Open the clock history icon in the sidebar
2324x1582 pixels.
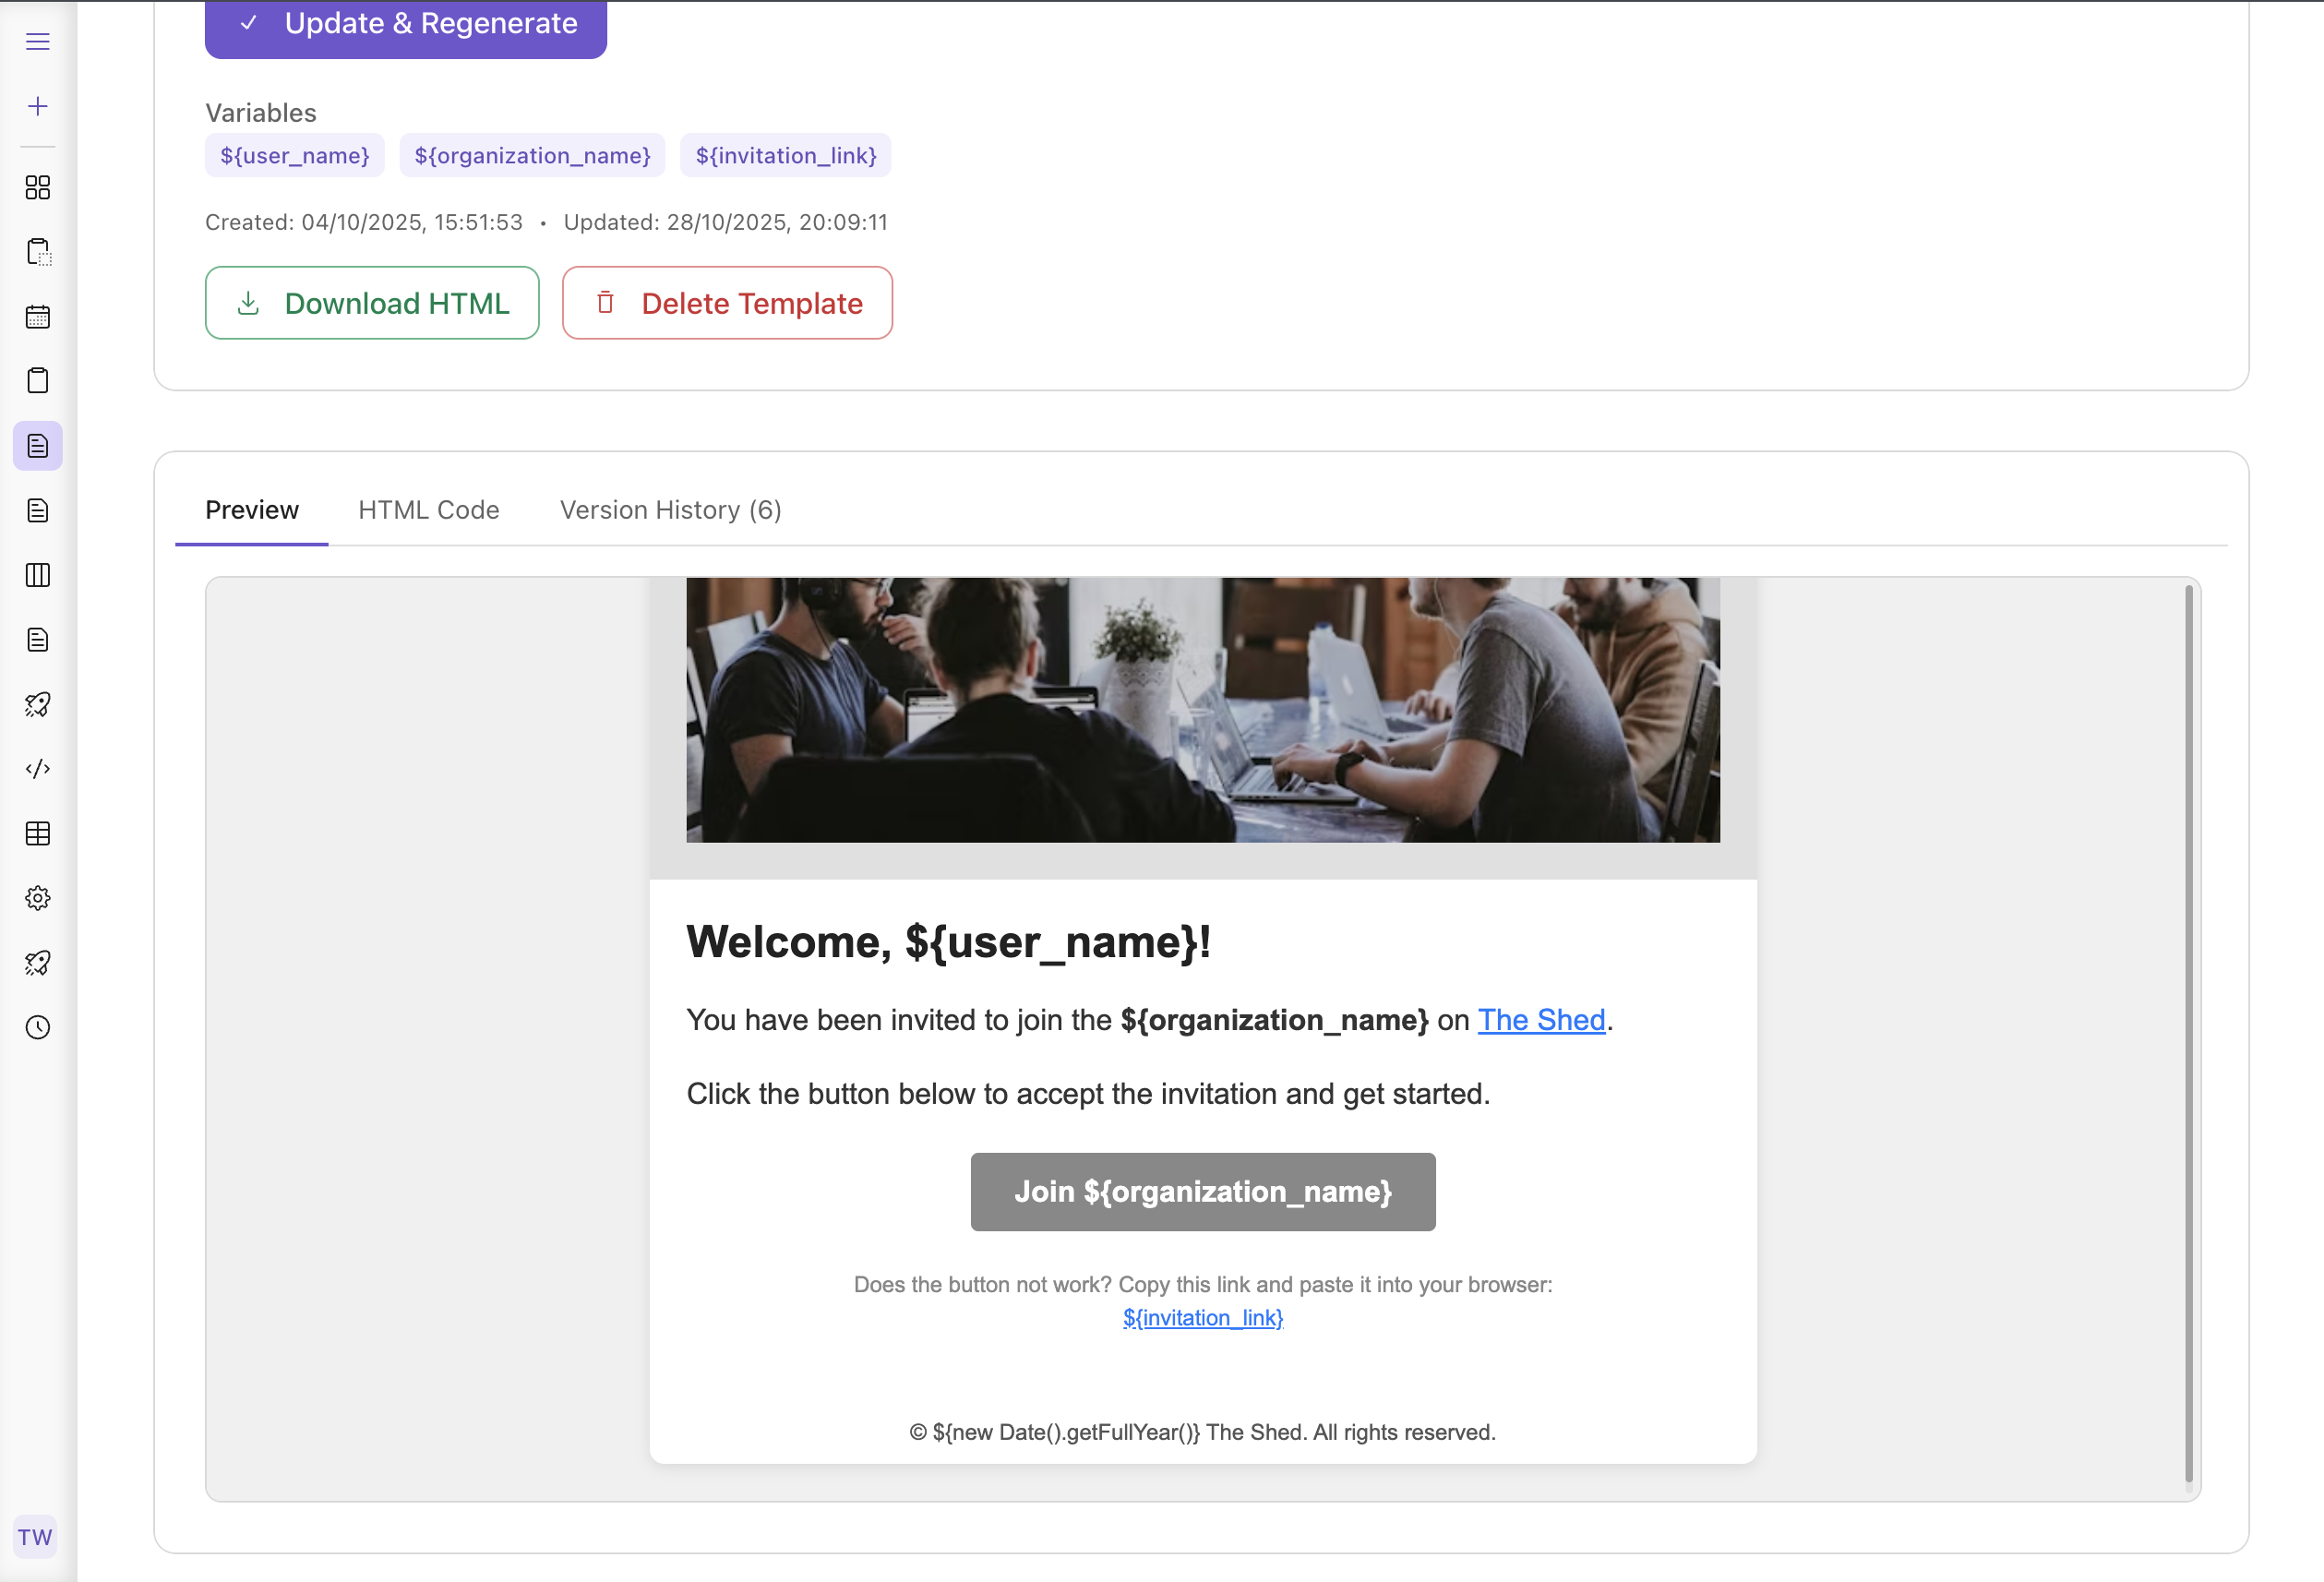point(37,1027)
